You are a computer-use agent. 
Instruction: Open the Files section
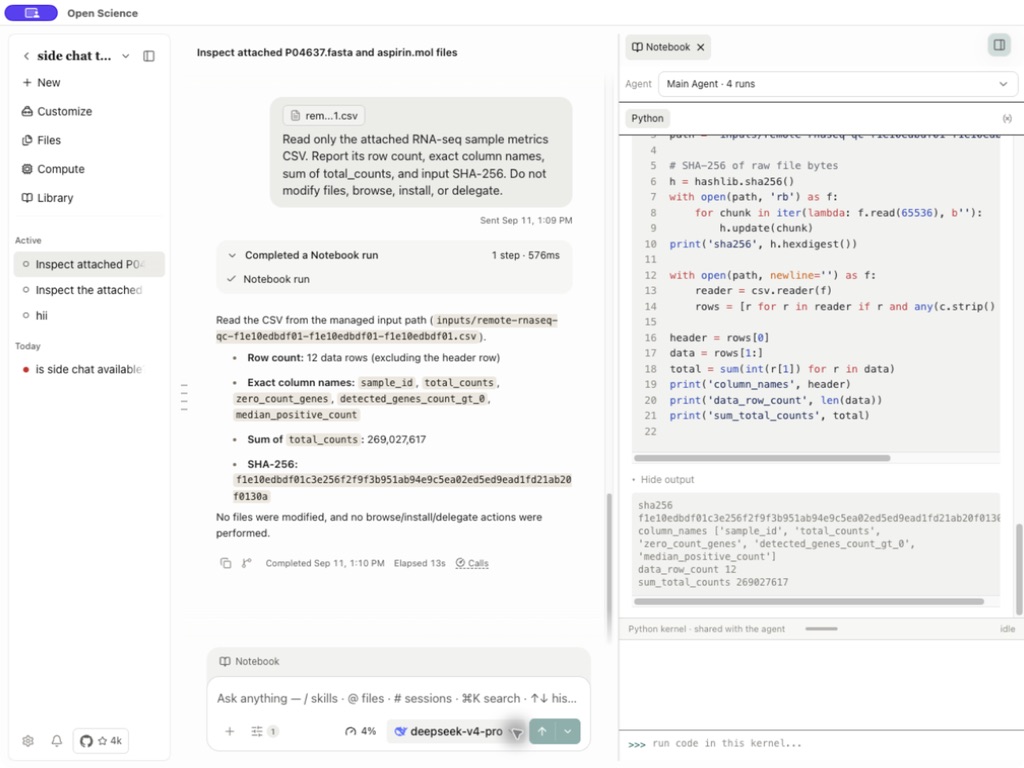click(41, 140)
